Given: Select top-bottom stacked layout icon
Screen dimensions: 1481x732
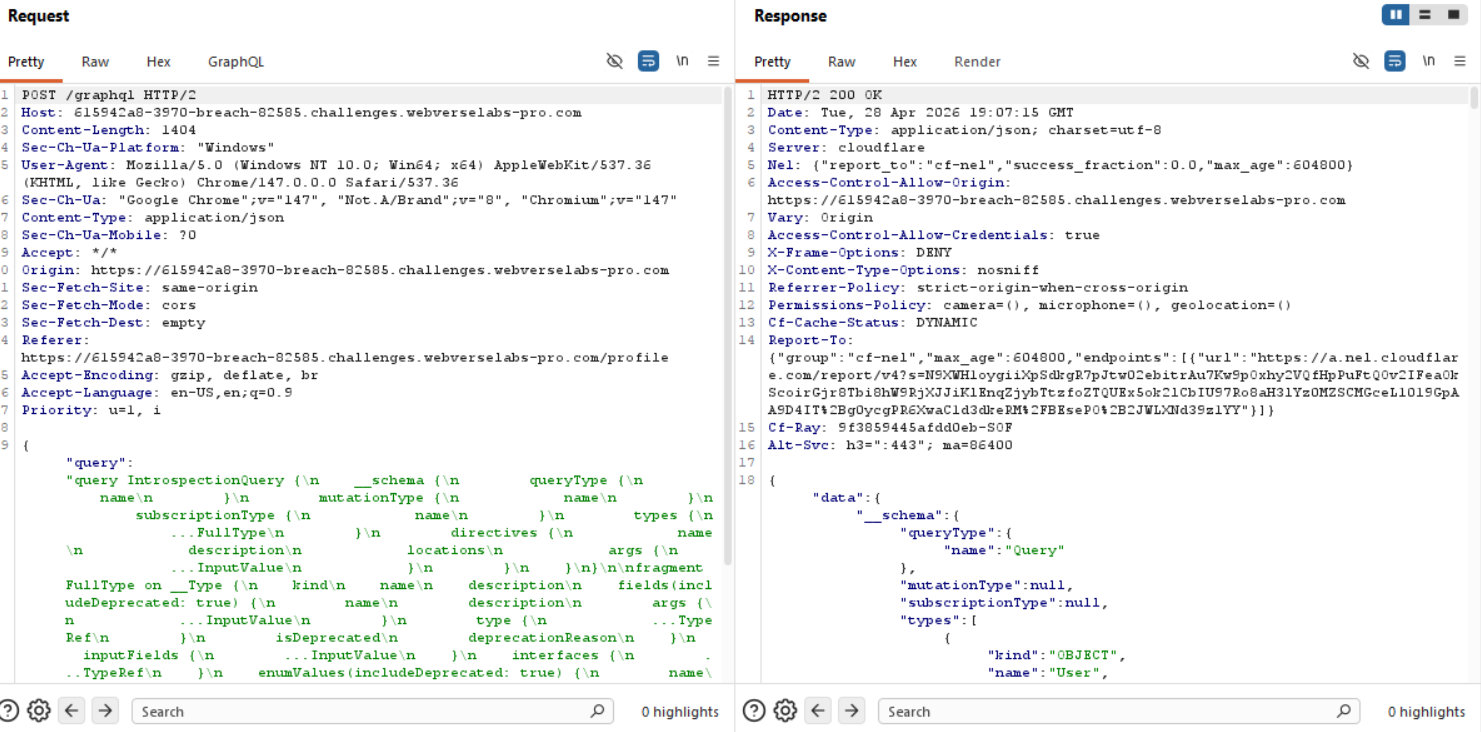Looking at the screenshot, I should click(1425, 15).
